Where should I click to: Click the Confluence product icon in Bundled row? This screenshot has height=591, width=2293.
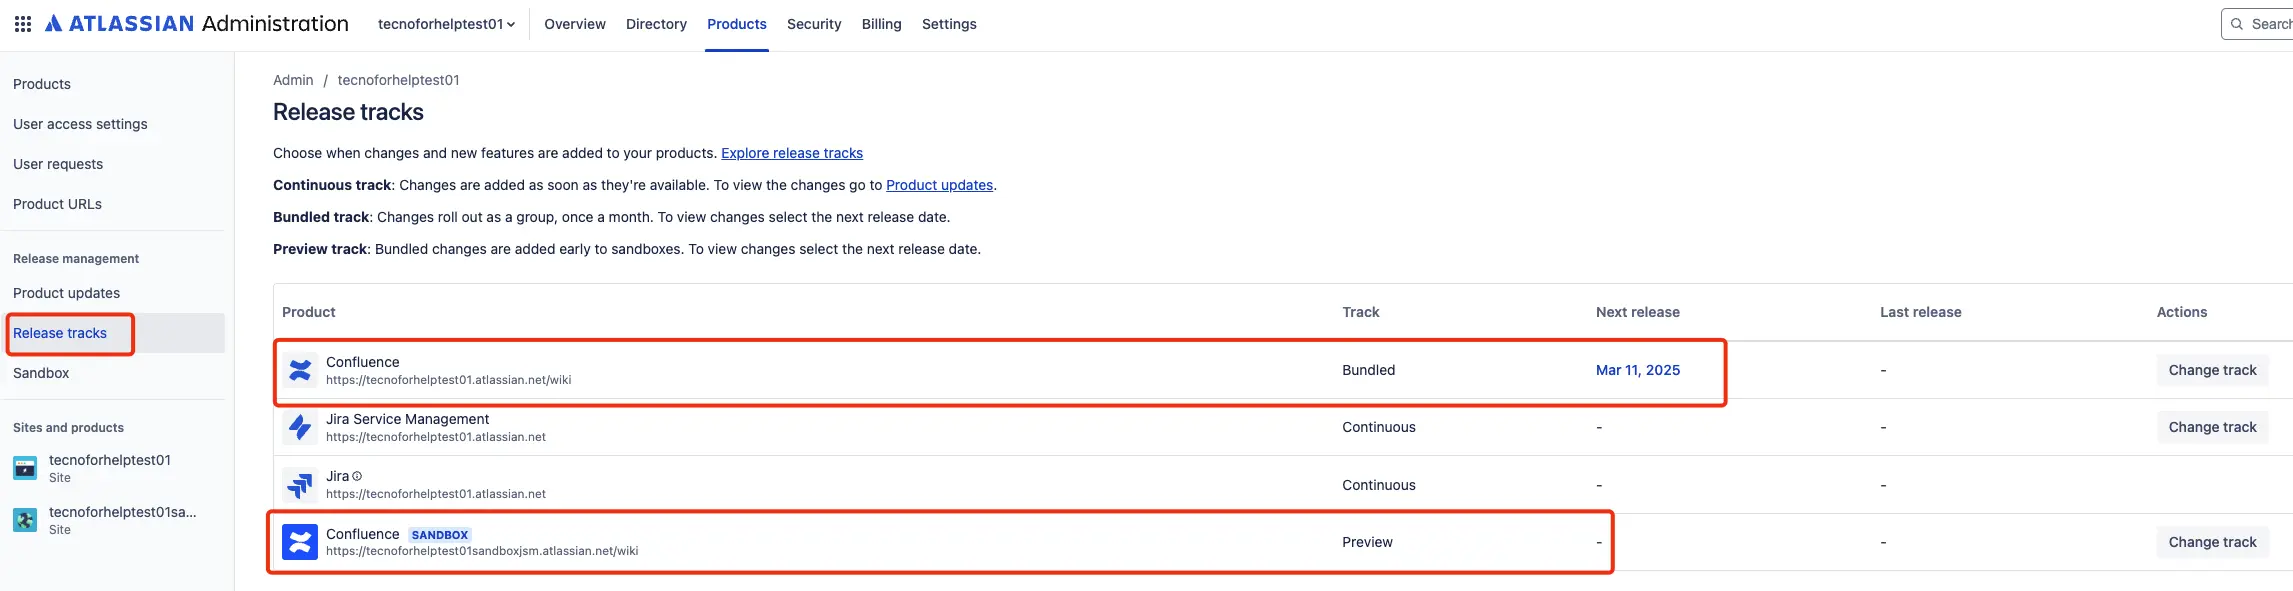[300, 370]
